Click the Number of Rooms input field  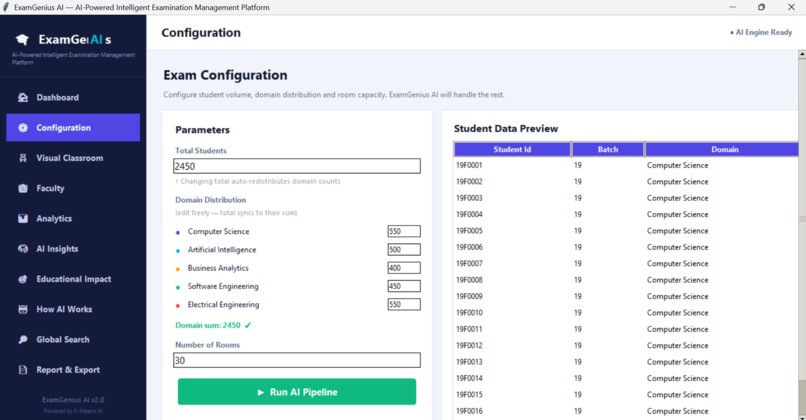[x=297, y=360]
